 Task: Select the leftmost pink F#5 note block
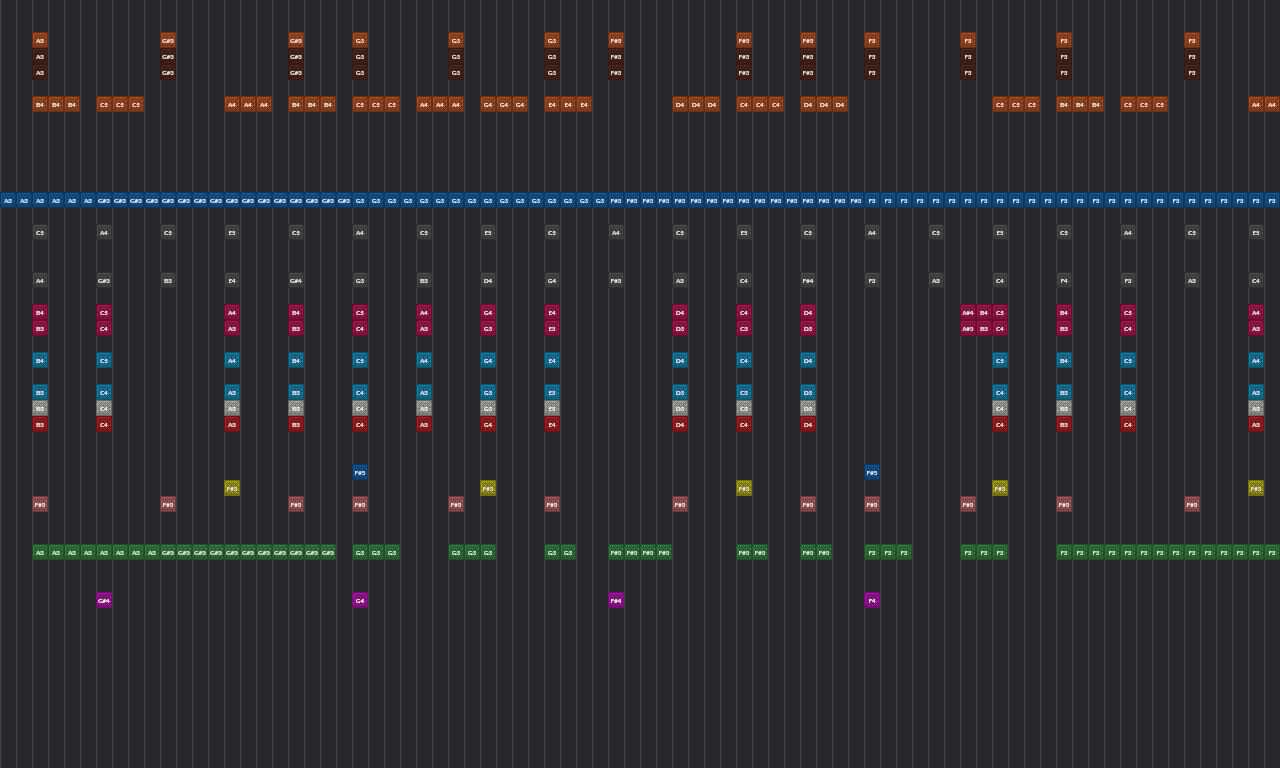click(40, 505)
